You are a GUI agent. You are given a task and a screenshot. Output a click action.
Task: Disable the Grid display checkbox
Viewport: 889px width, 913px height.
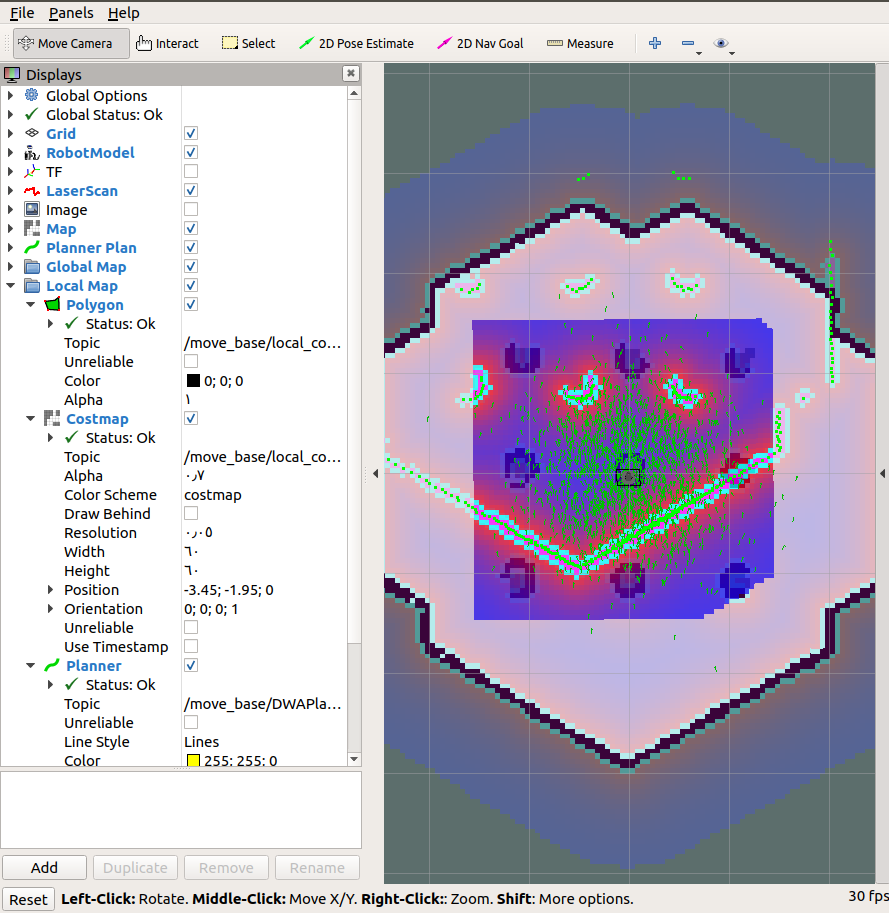[190, 133]
